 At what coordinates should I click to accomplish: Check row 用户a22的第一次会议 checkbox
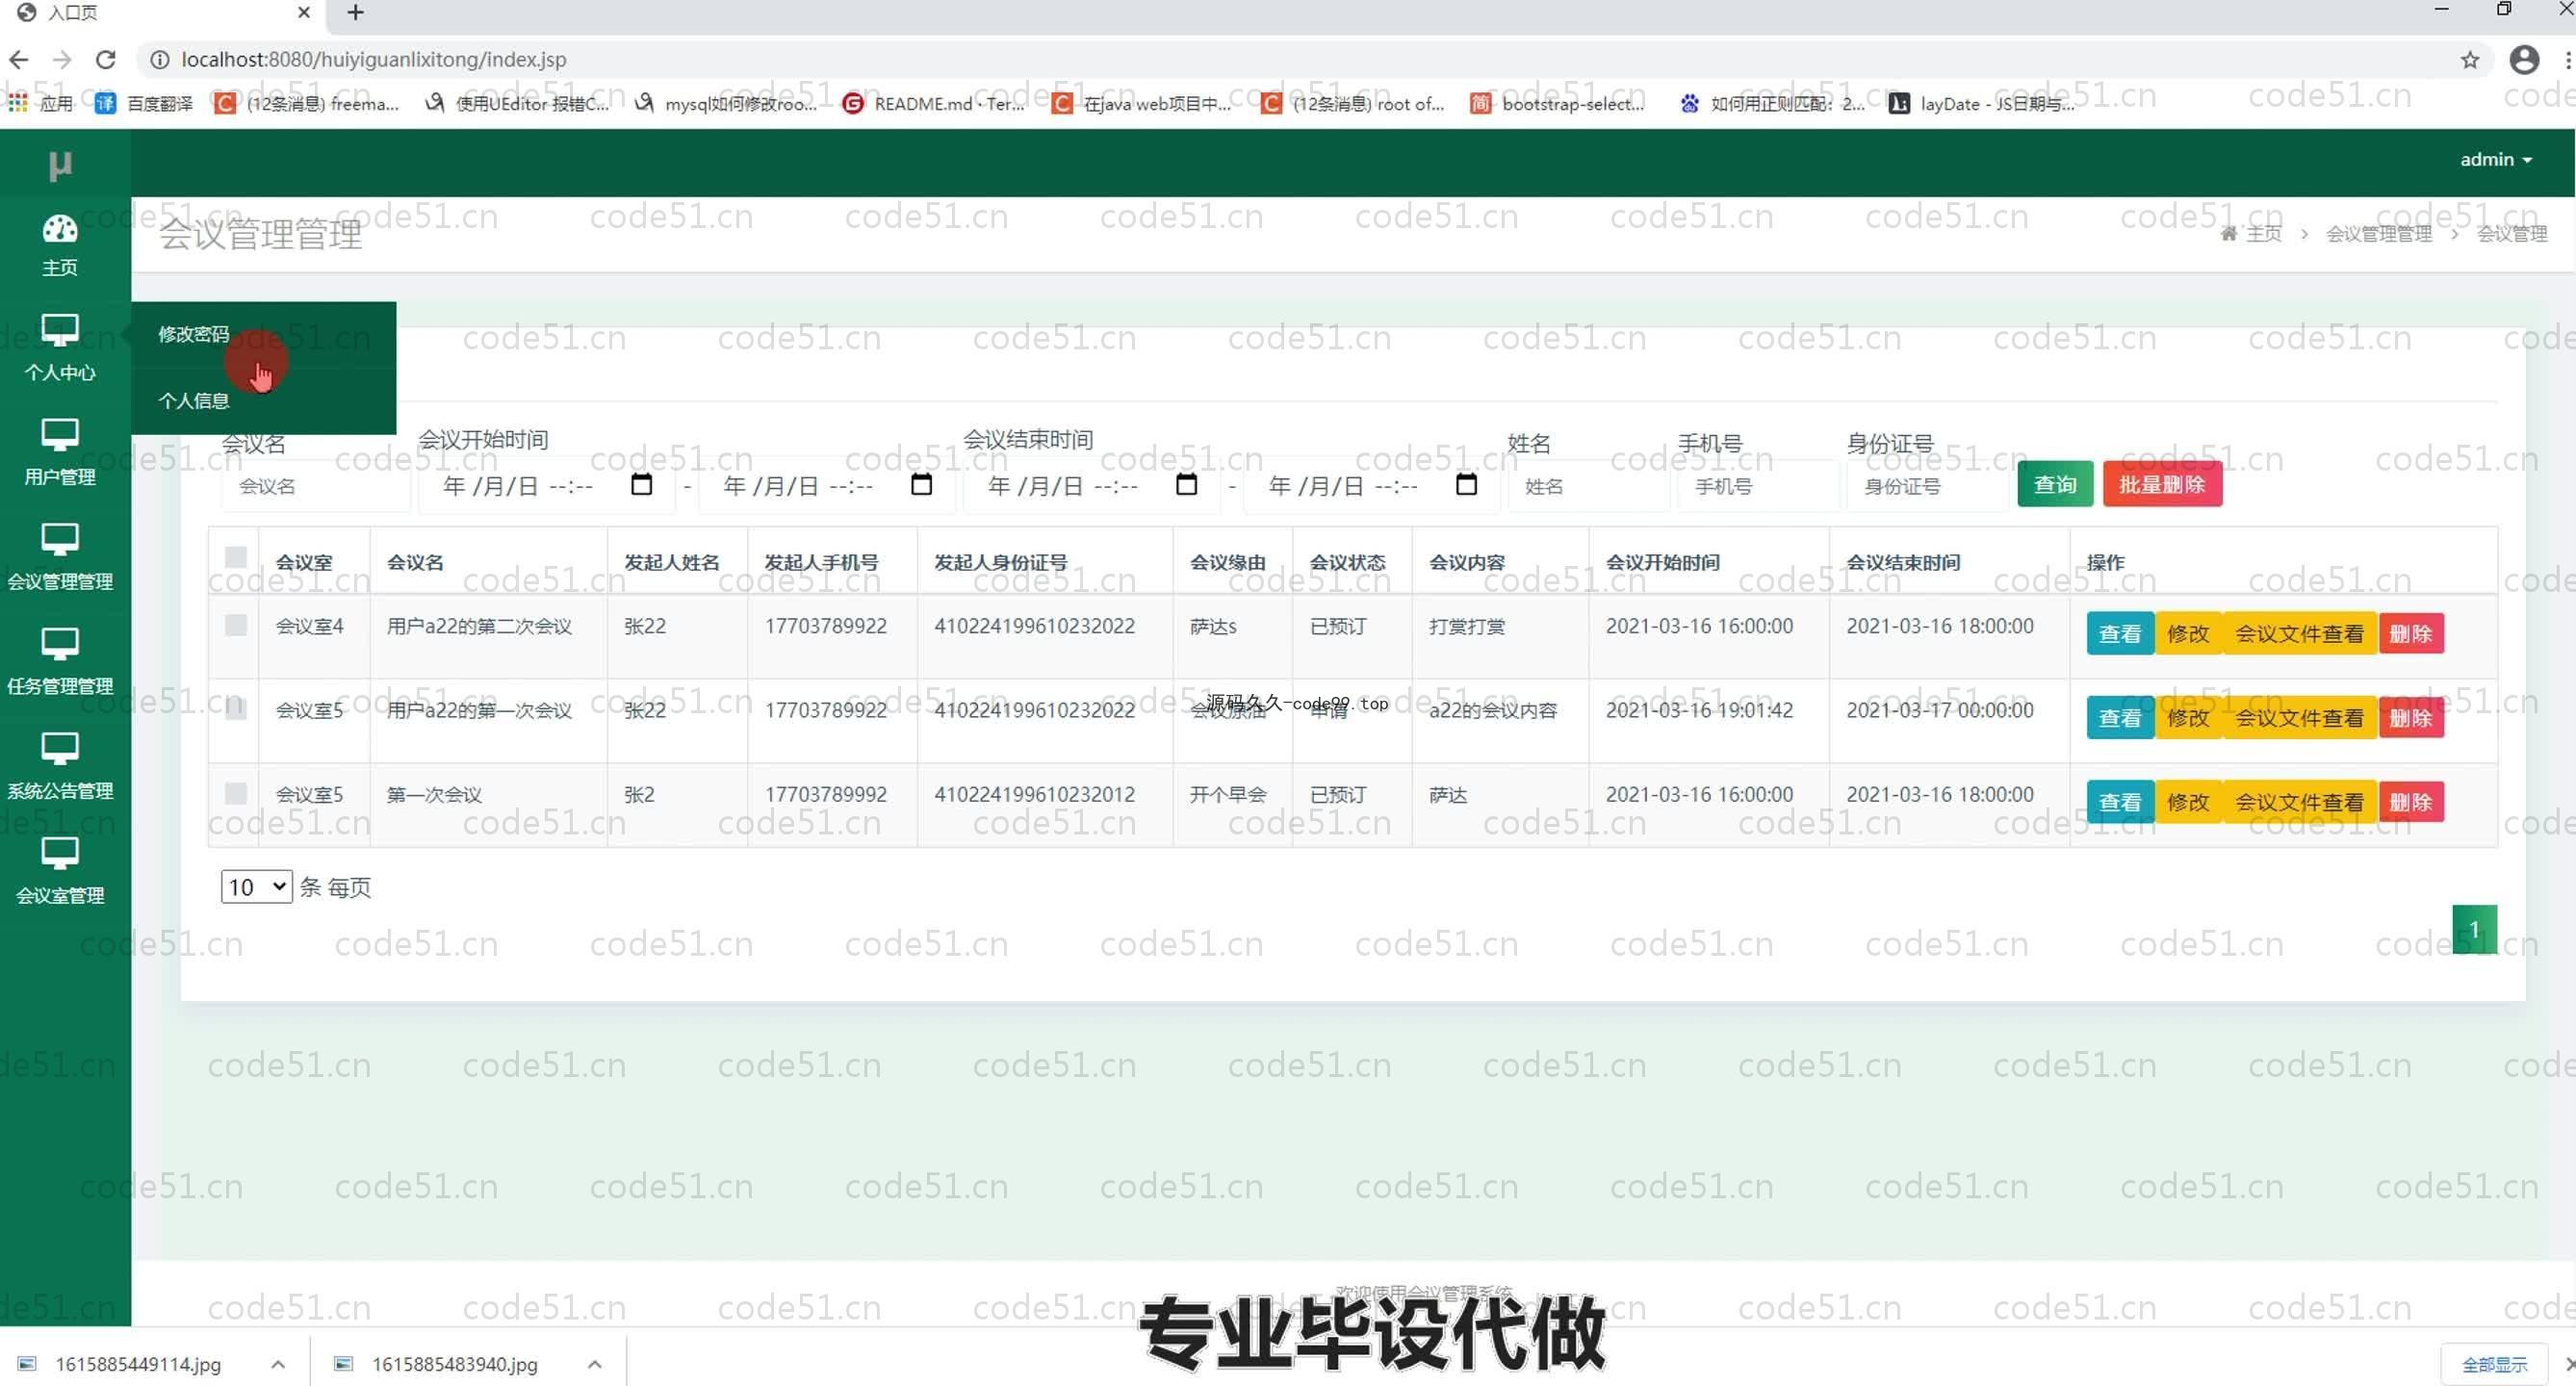[x=236, y=708]
